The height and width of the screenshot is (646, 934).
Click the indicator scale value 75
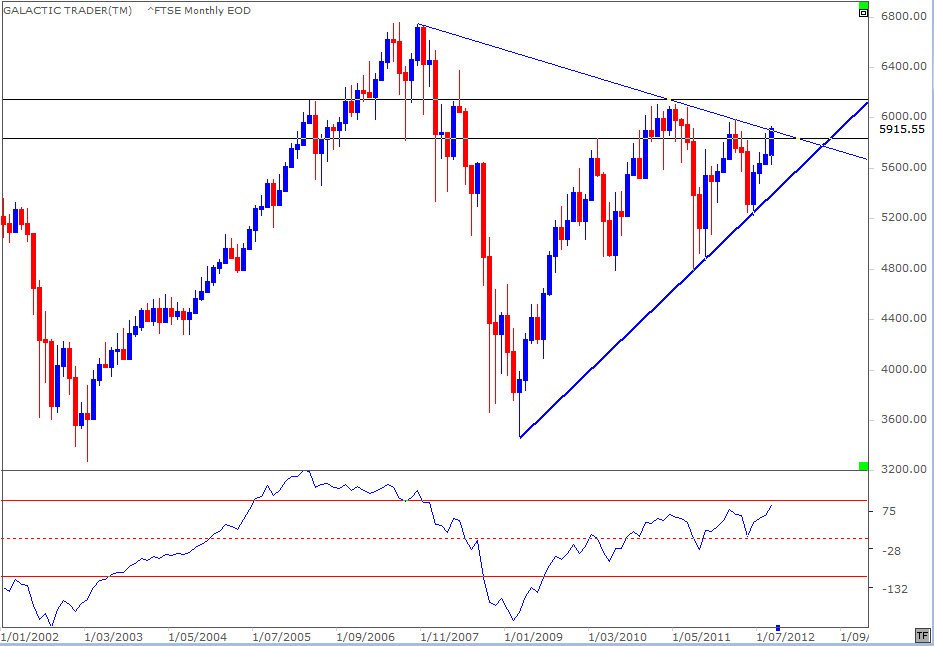pos(889,511)
